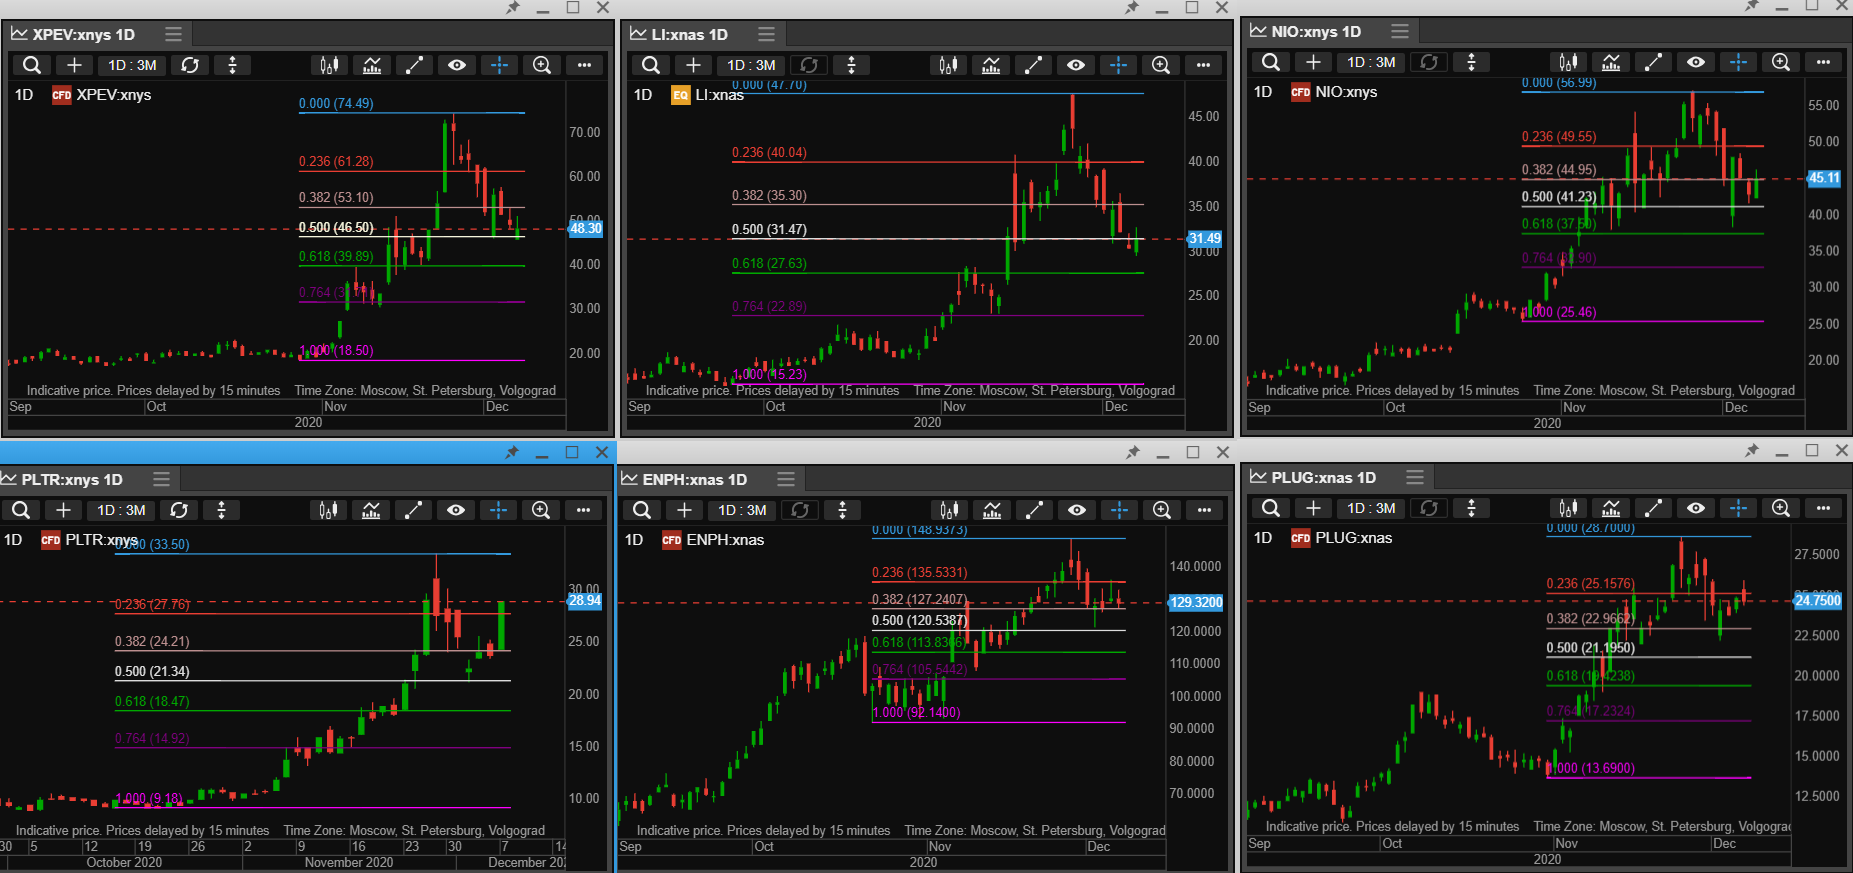This screenshot has width=1853, height=873.
Task: Click the NIO:xnys CFD instrument label
Action: click(x=1334, y=92)
